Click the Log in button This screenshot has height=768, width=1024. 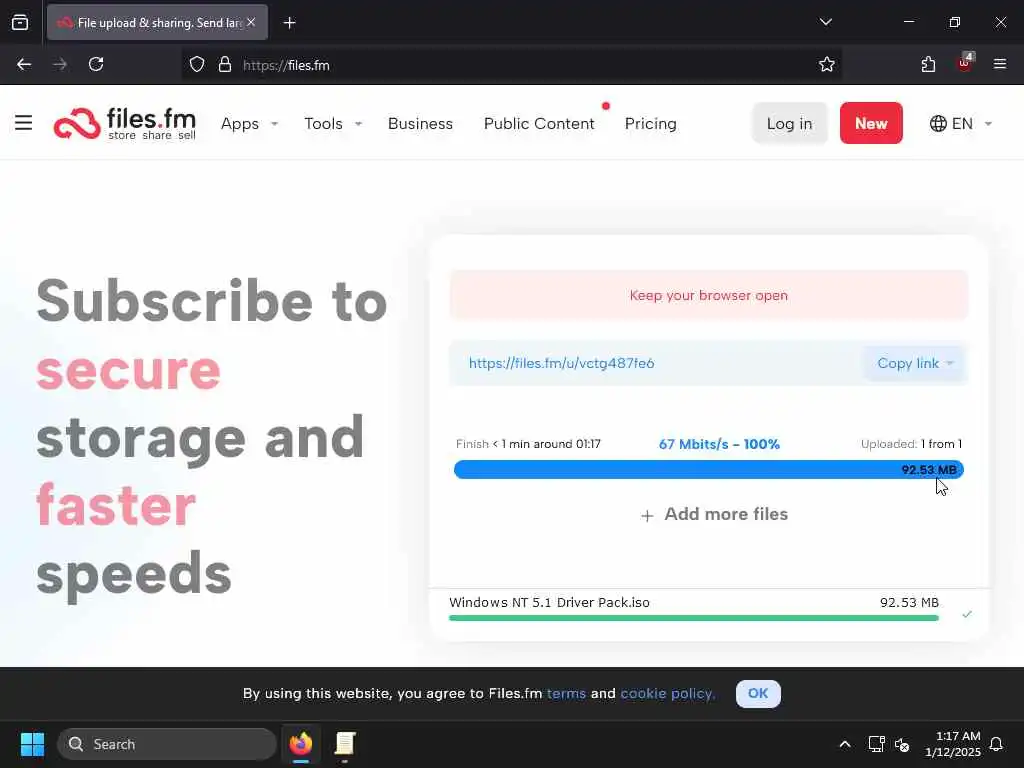[790, 123]
